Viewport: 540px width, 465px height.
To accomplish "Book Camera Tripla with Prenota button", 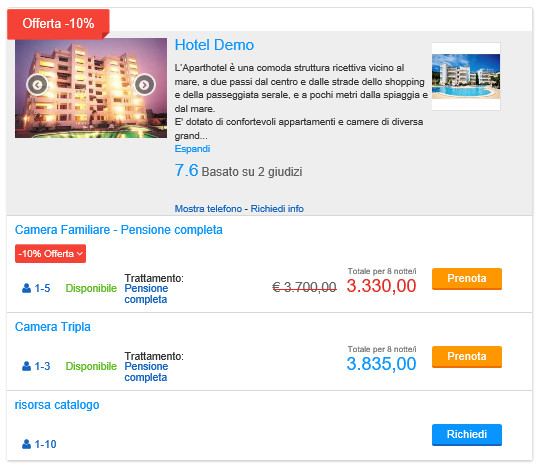I will point(467,356).
